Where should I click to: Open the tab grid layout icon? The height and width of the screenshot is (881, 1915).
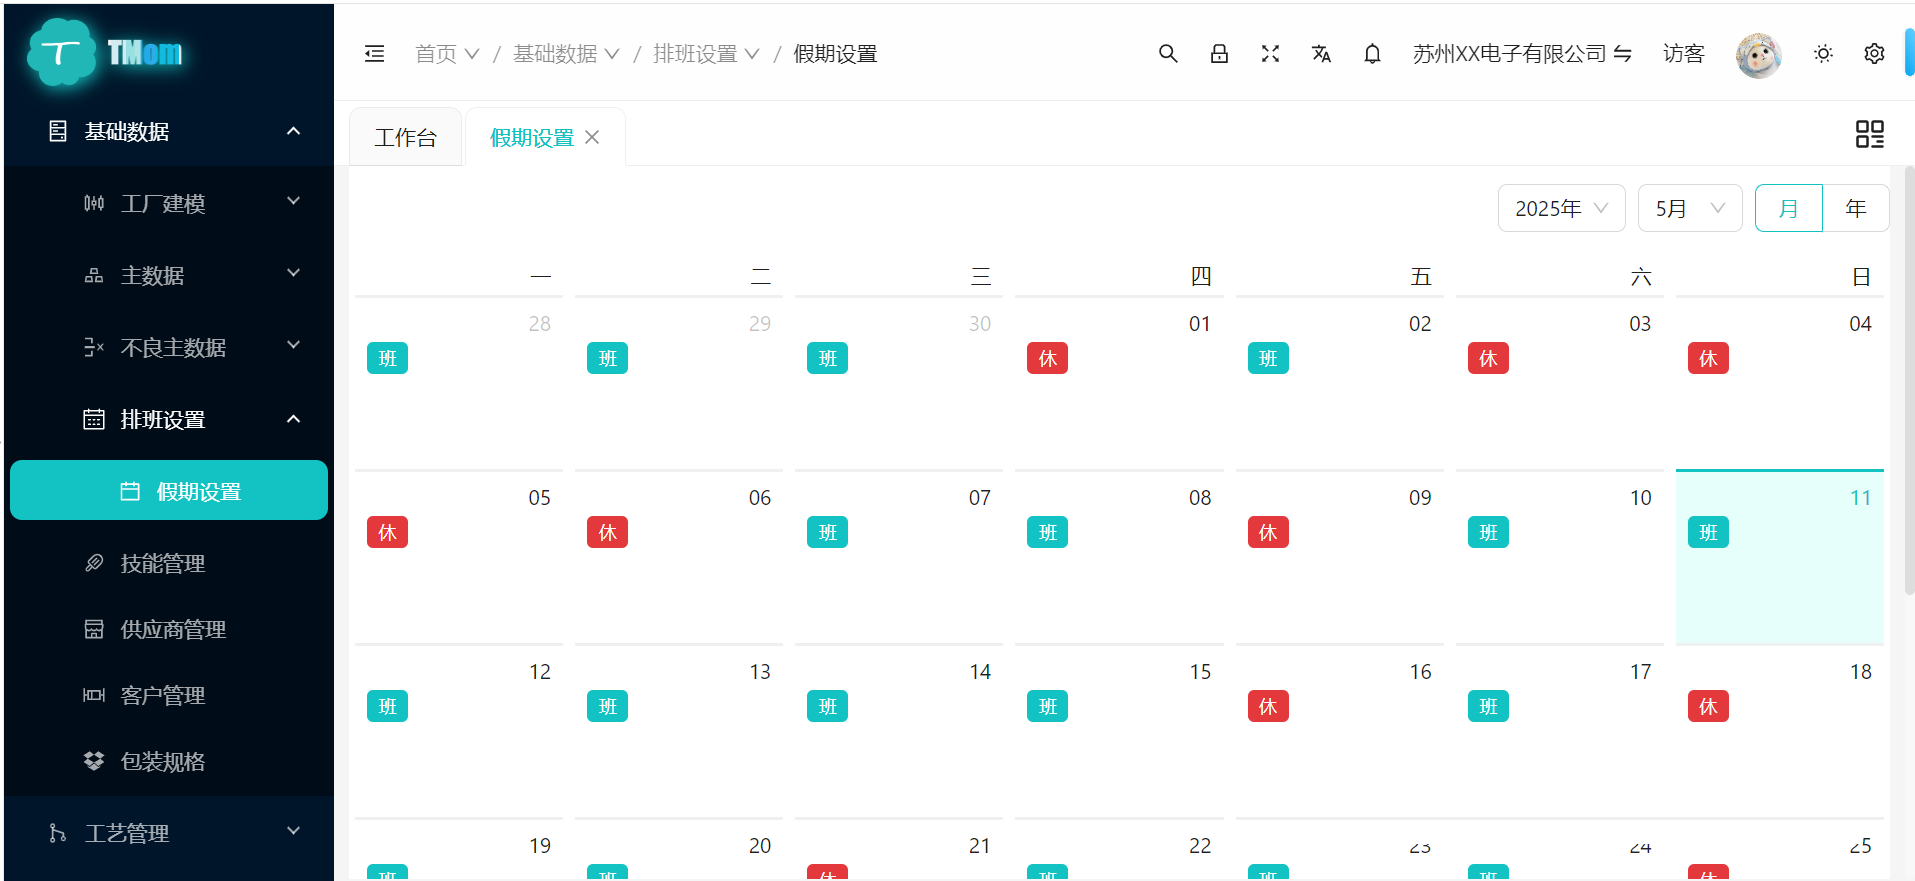coord(1869,134)
